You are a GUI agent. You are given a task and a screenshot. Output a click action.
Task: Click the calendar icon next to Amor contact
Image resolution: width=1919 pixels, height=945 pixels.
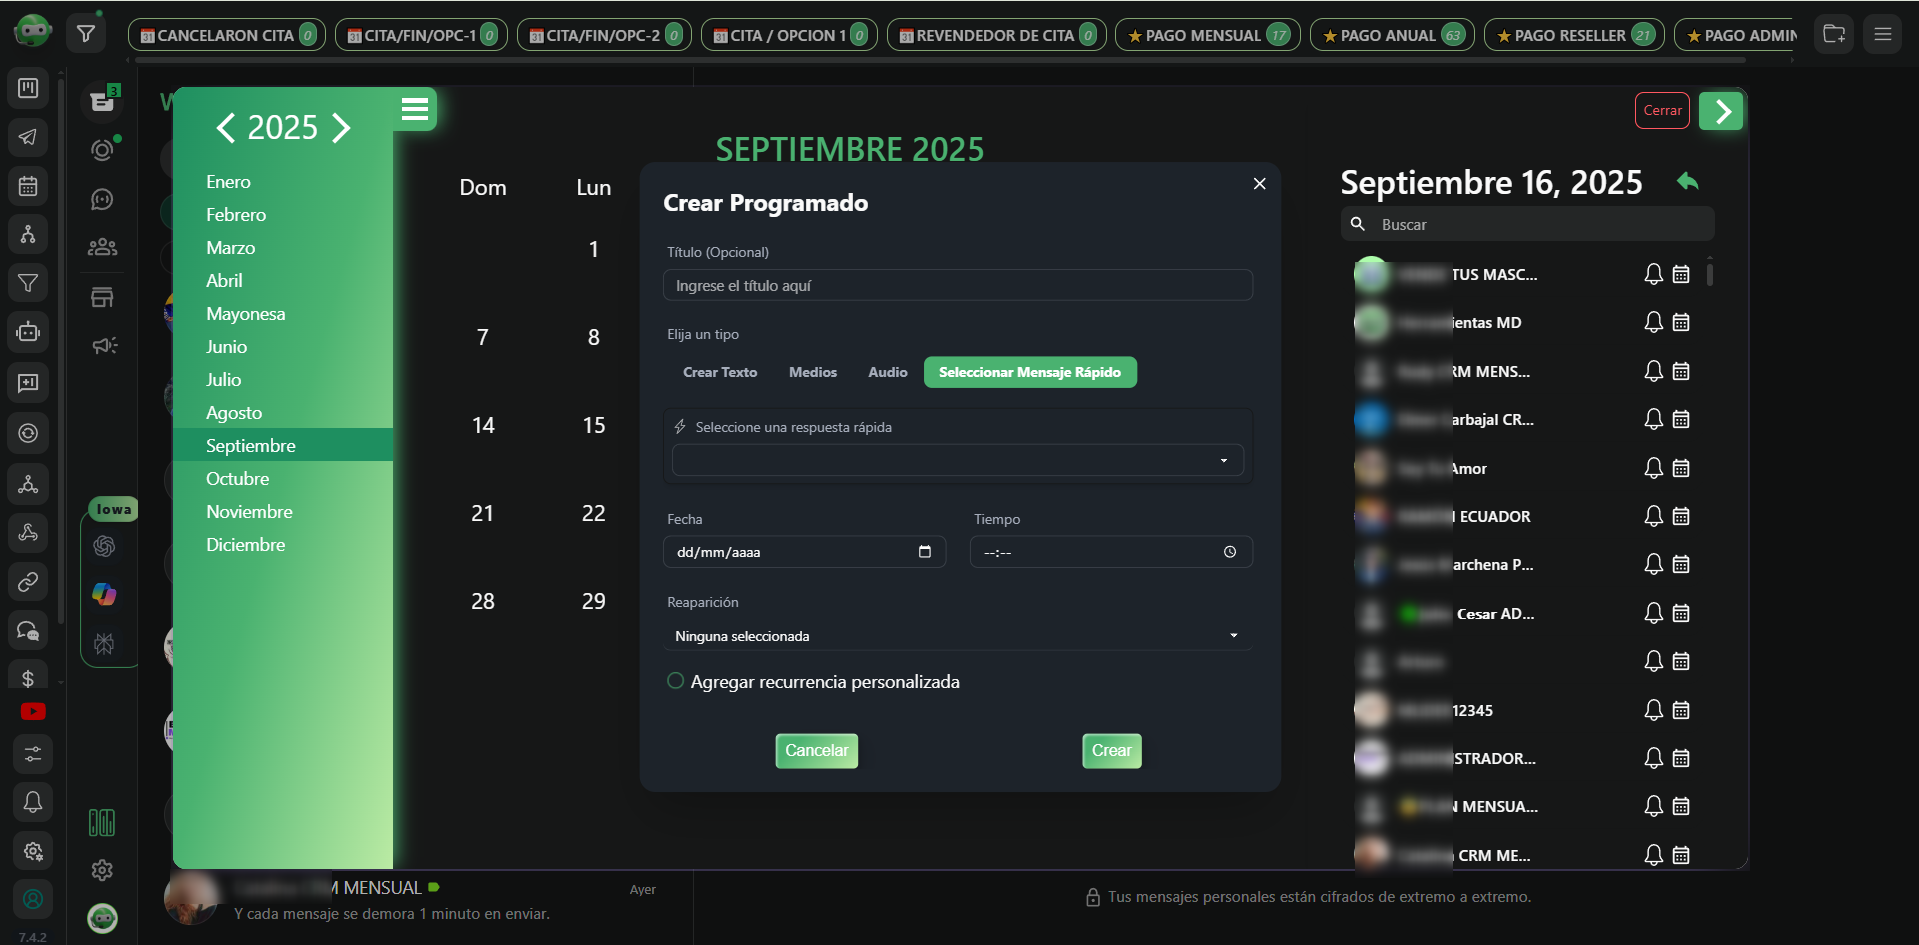pos(1681,468)
